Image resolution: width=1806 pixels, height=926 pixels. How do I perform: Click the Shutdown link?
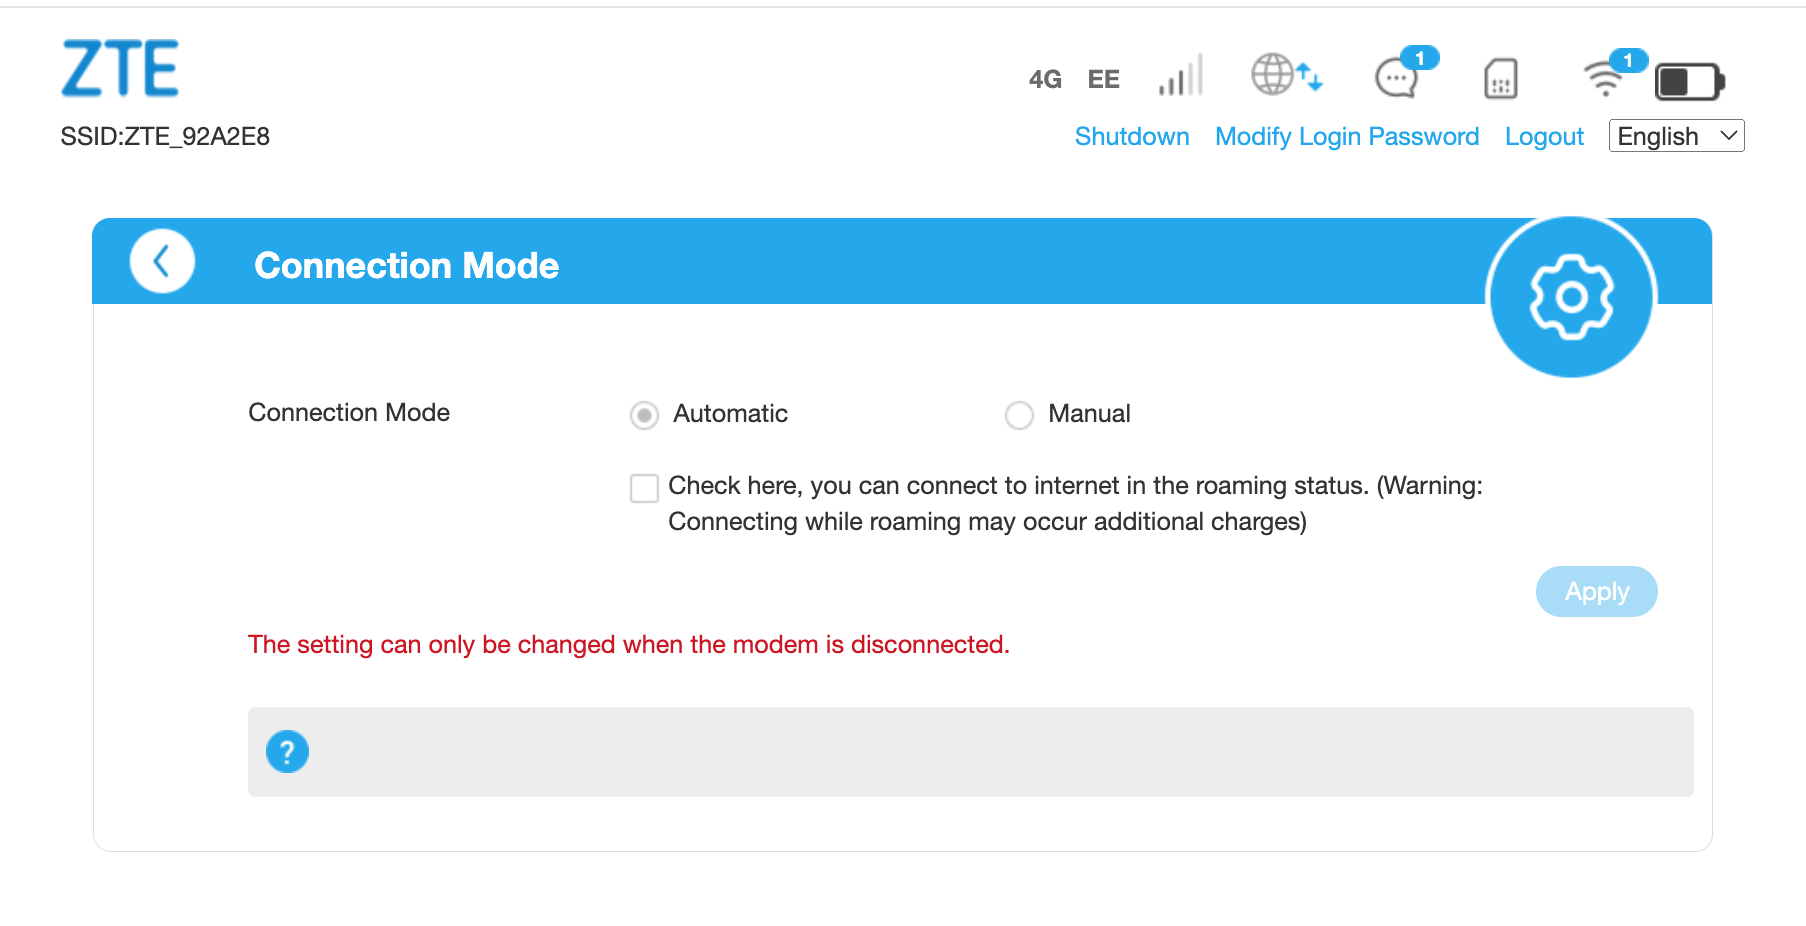pos(1132,136)
